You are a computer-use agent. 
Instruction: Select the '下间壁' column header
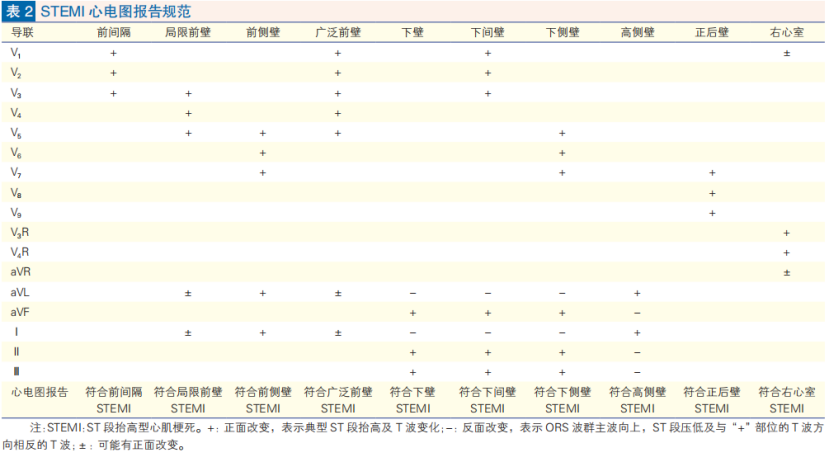pyautogui.click(x=487, y=32)
